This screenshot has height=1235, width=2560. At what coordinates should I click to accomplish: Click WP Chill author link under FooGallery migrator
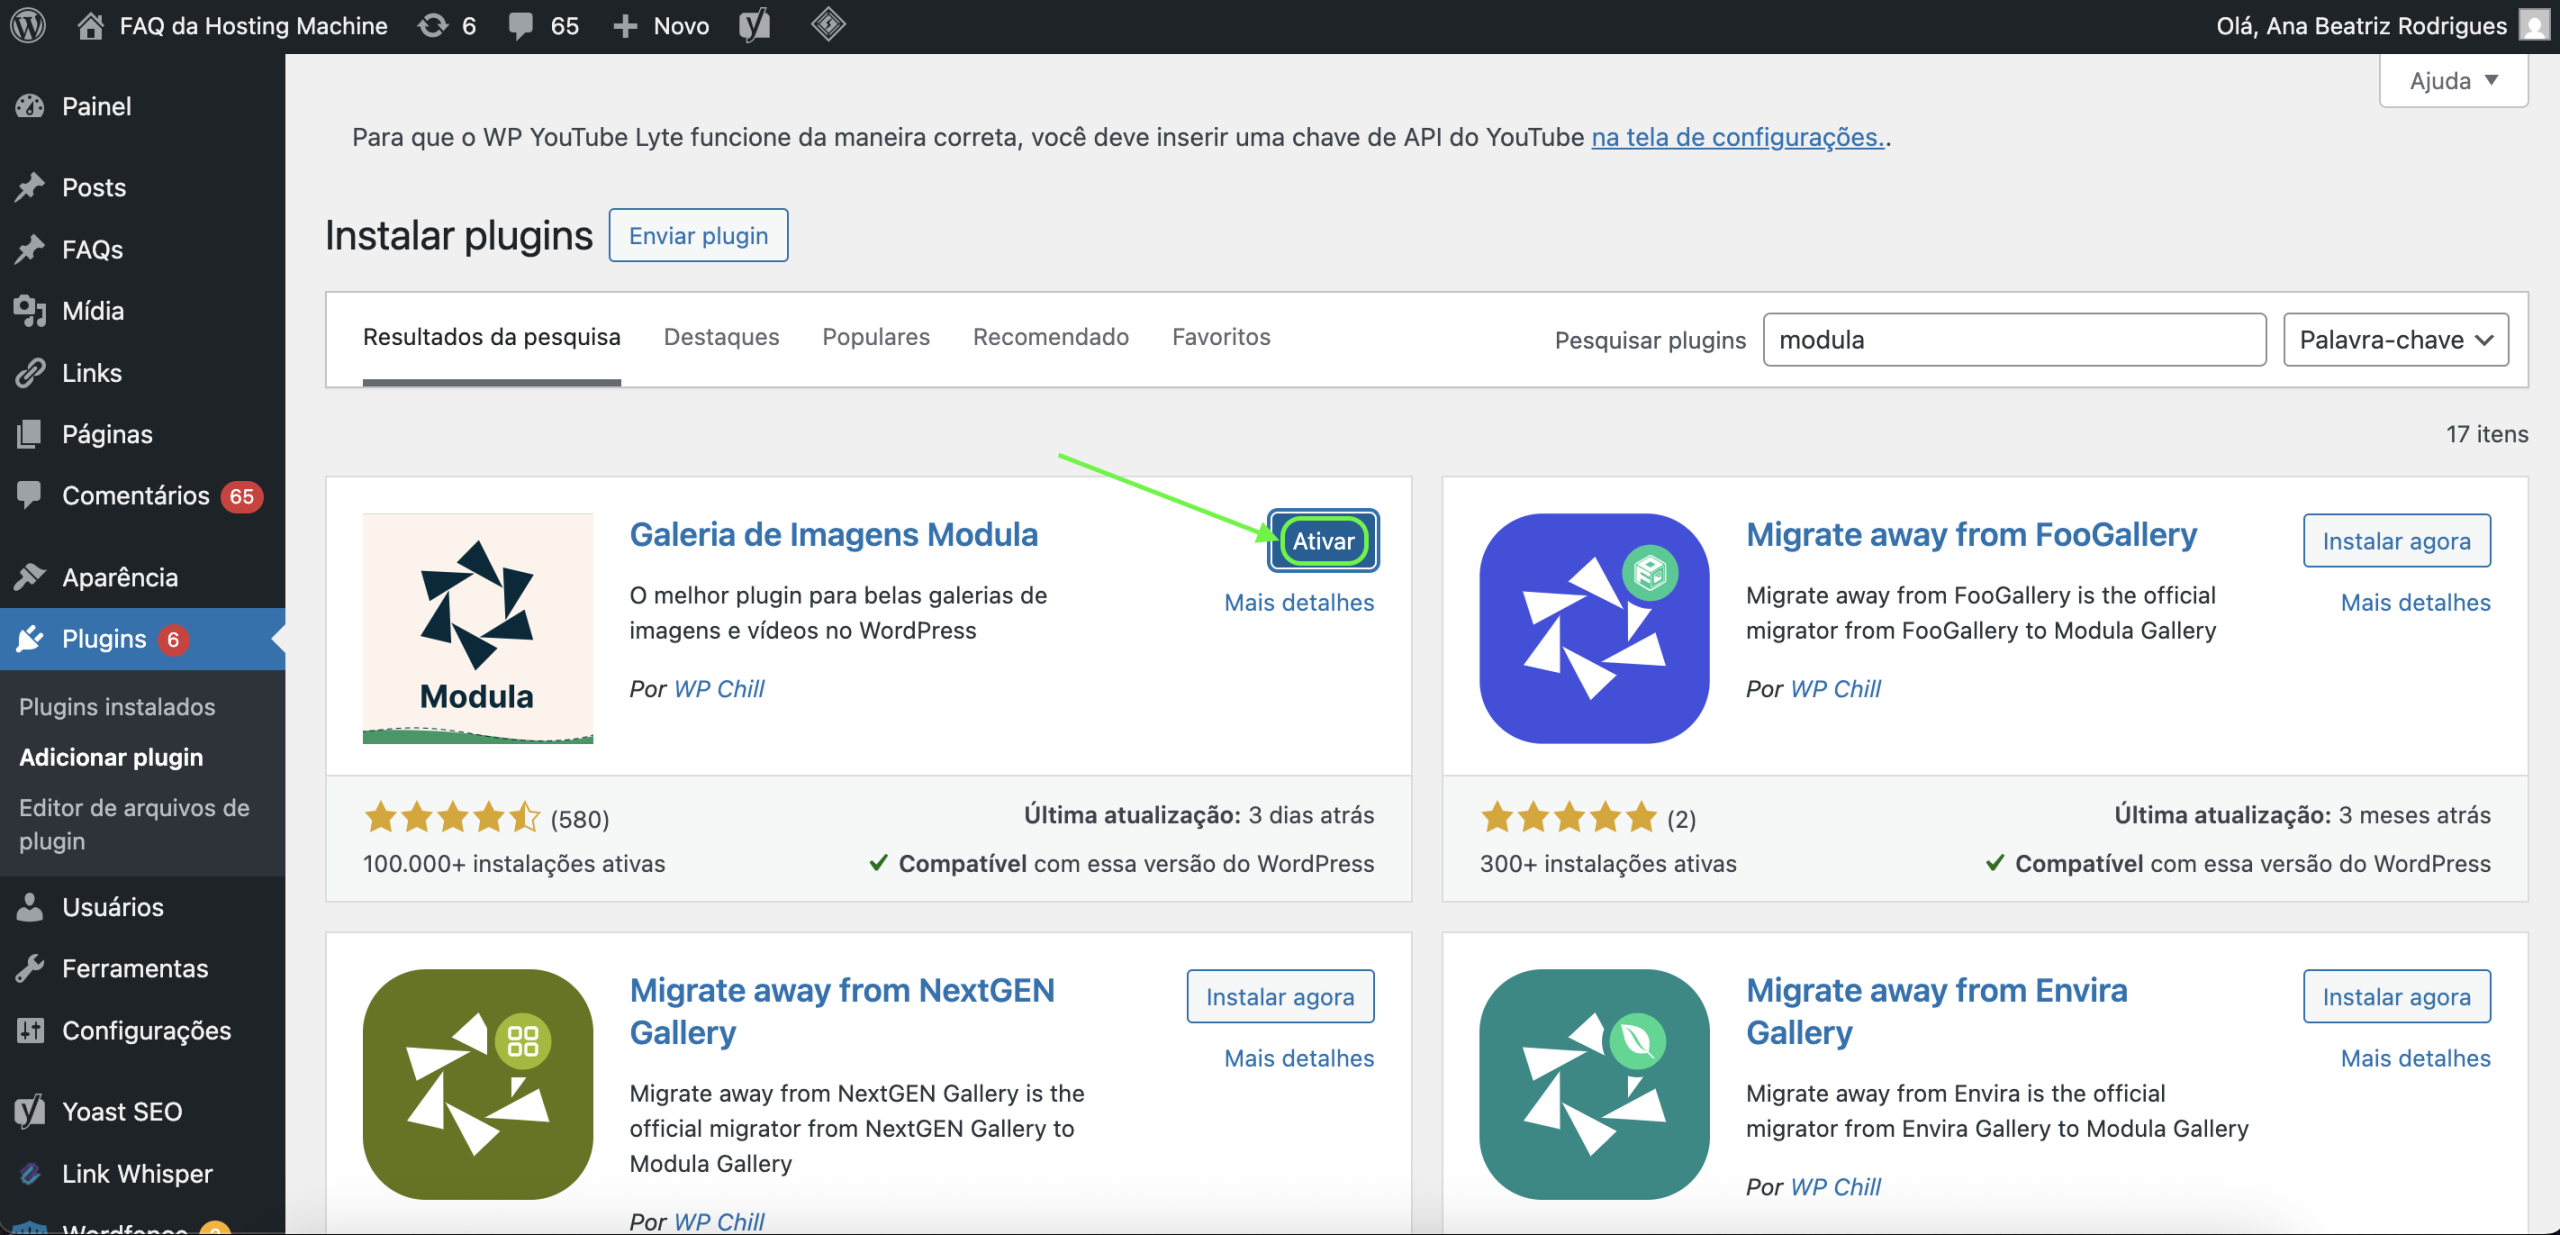click(1835, 689)
